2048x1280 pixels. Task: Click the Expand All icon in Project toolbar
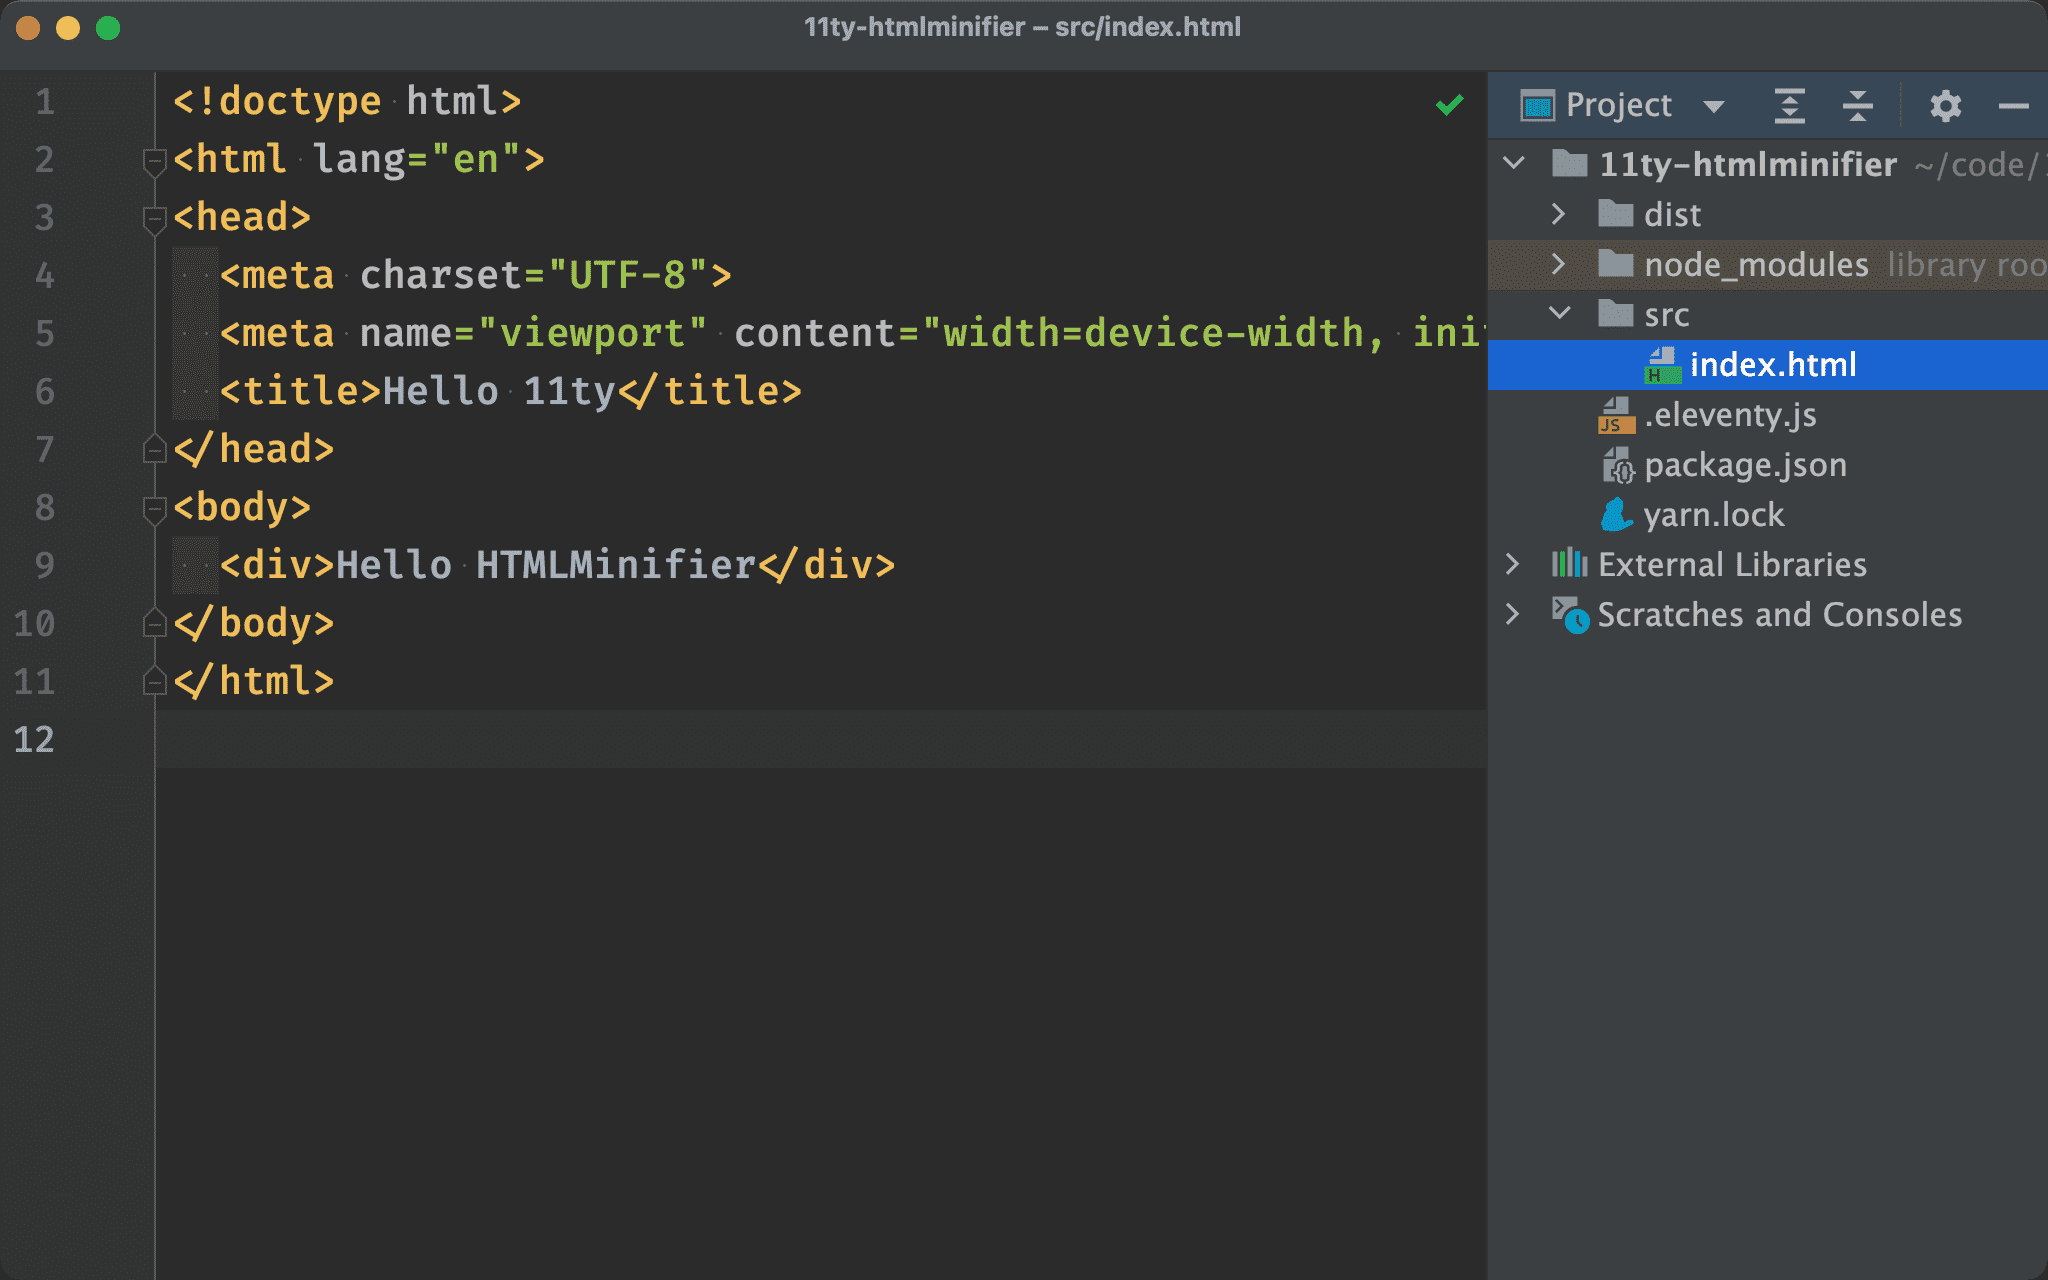point(1789,105)
